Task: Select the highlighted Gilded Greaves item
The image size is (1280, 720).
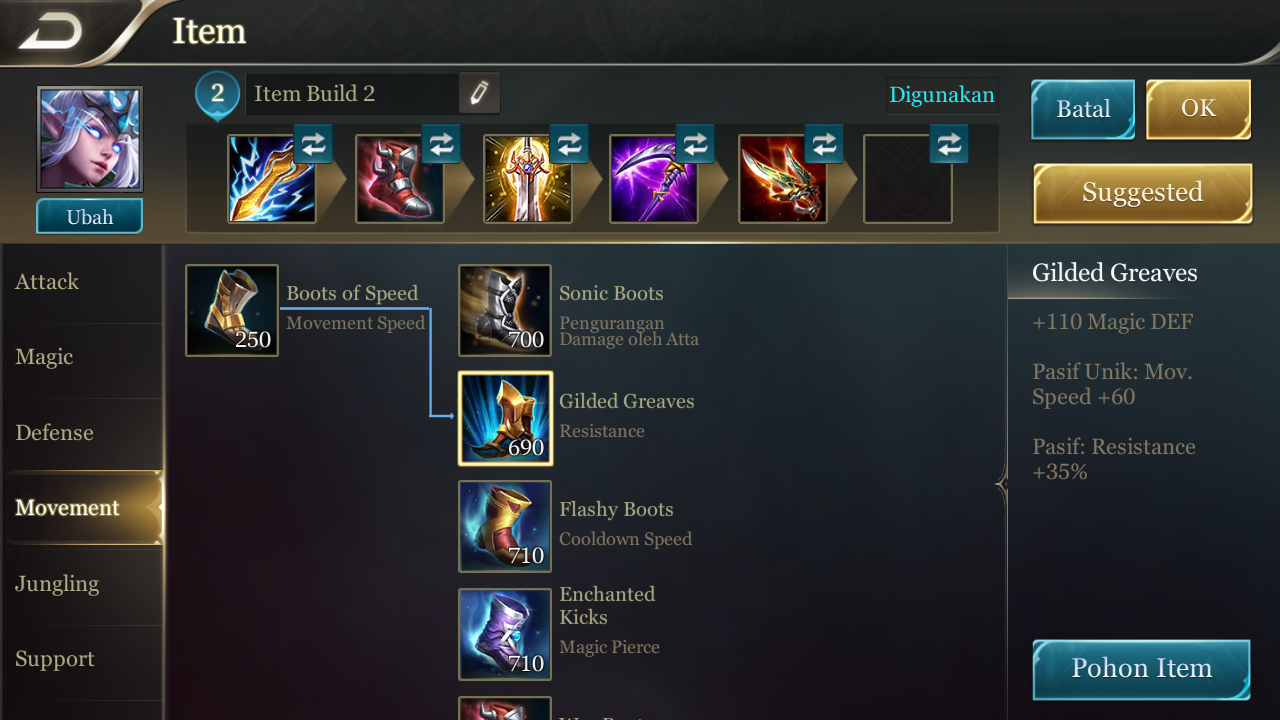Action: click(505, 418)
